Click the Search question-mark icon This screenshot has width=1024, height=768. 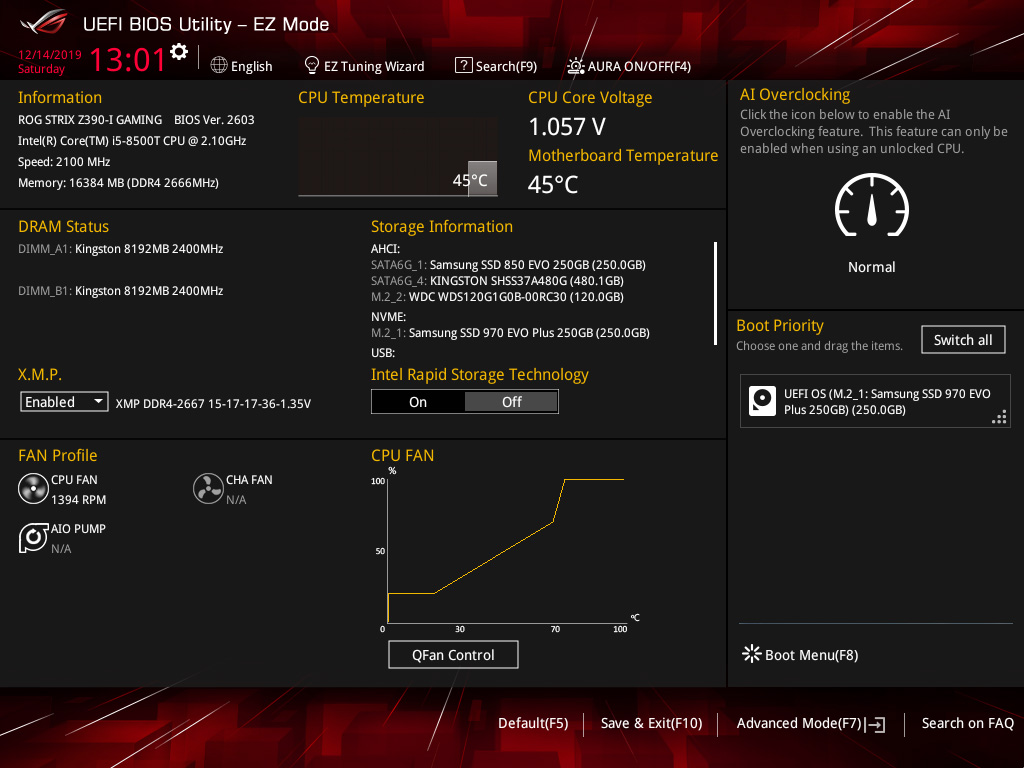(464, 65)
